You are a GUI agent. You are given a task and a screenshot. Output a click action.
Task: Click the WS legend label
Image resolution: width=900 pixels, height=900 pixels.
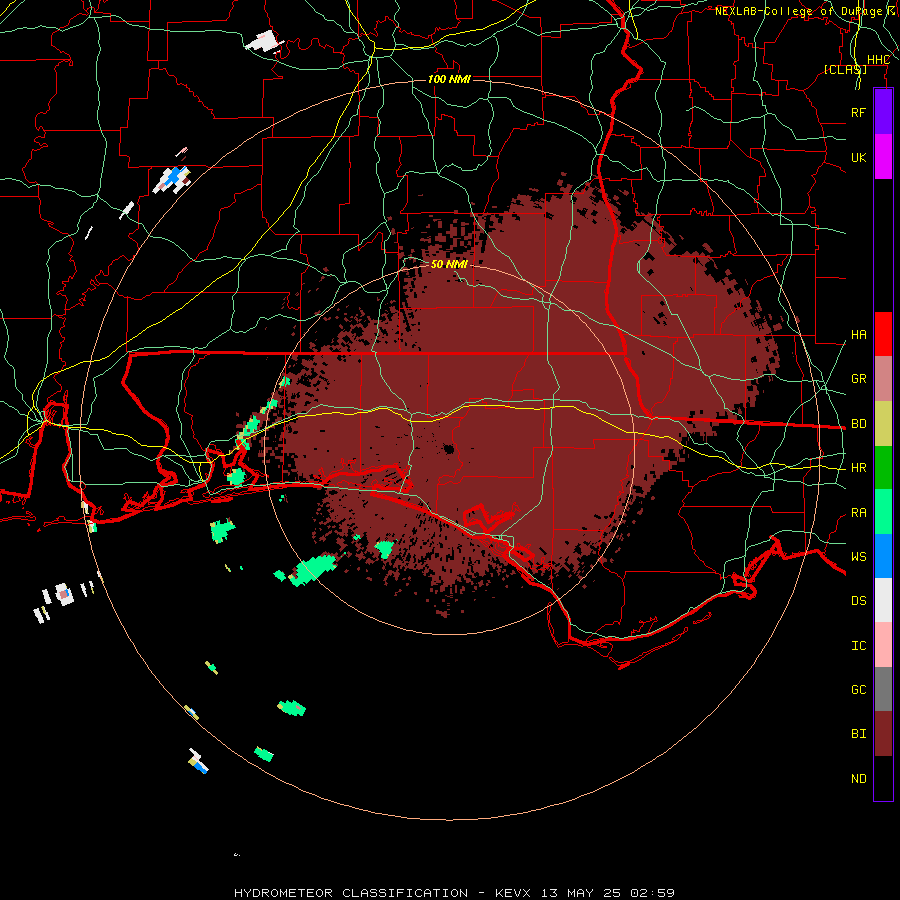(858, 557)
